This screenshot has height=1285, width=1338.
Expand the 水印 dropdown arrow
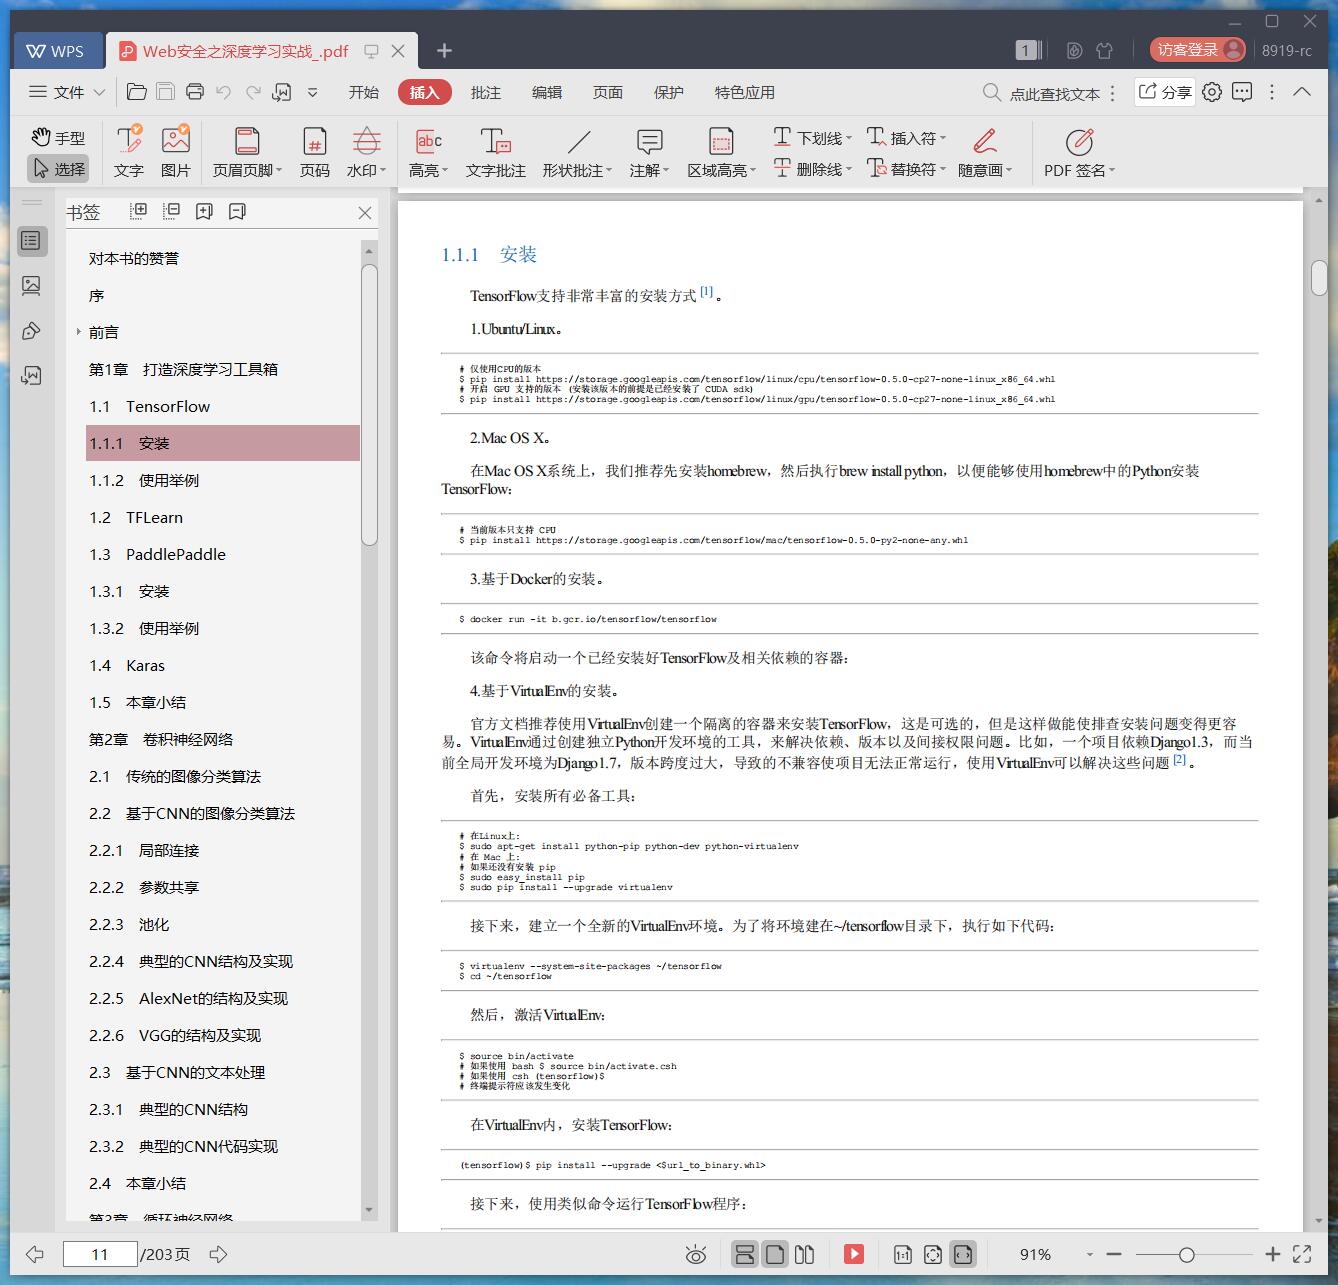click(383, 171)
